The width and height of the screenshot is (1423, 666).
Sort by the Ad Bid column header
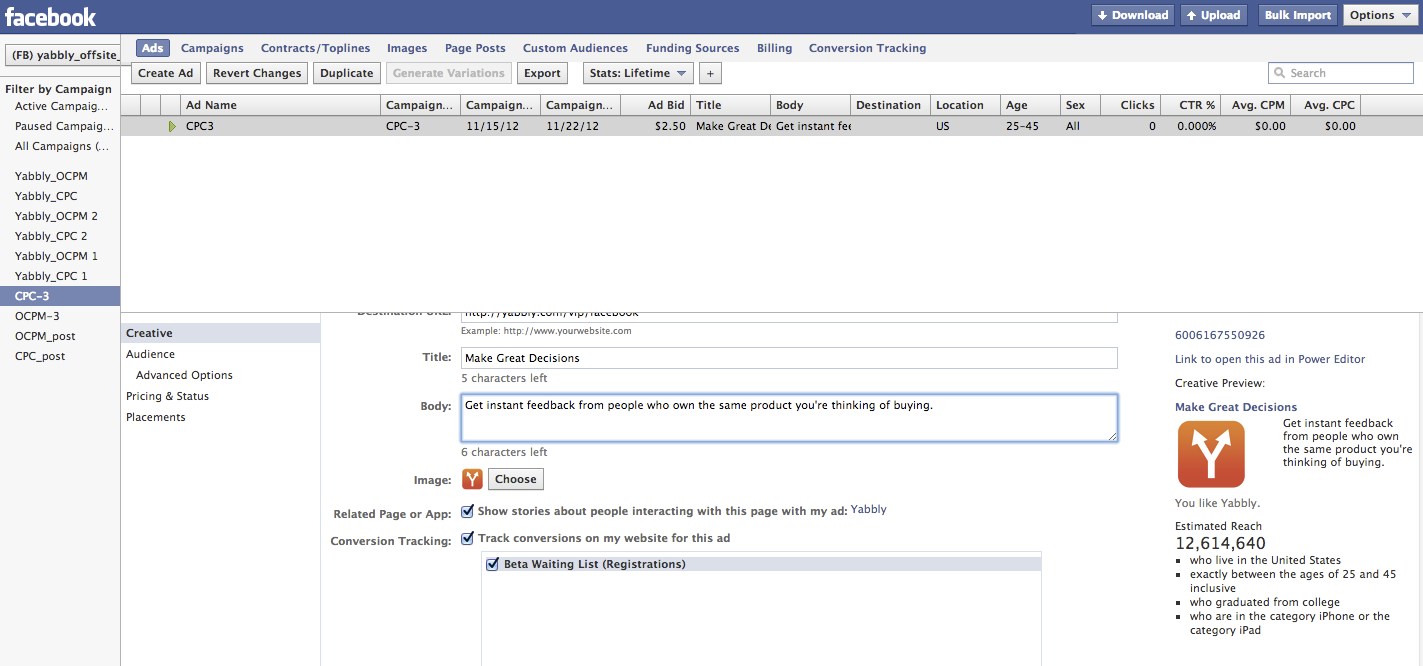tap(655, 105)
